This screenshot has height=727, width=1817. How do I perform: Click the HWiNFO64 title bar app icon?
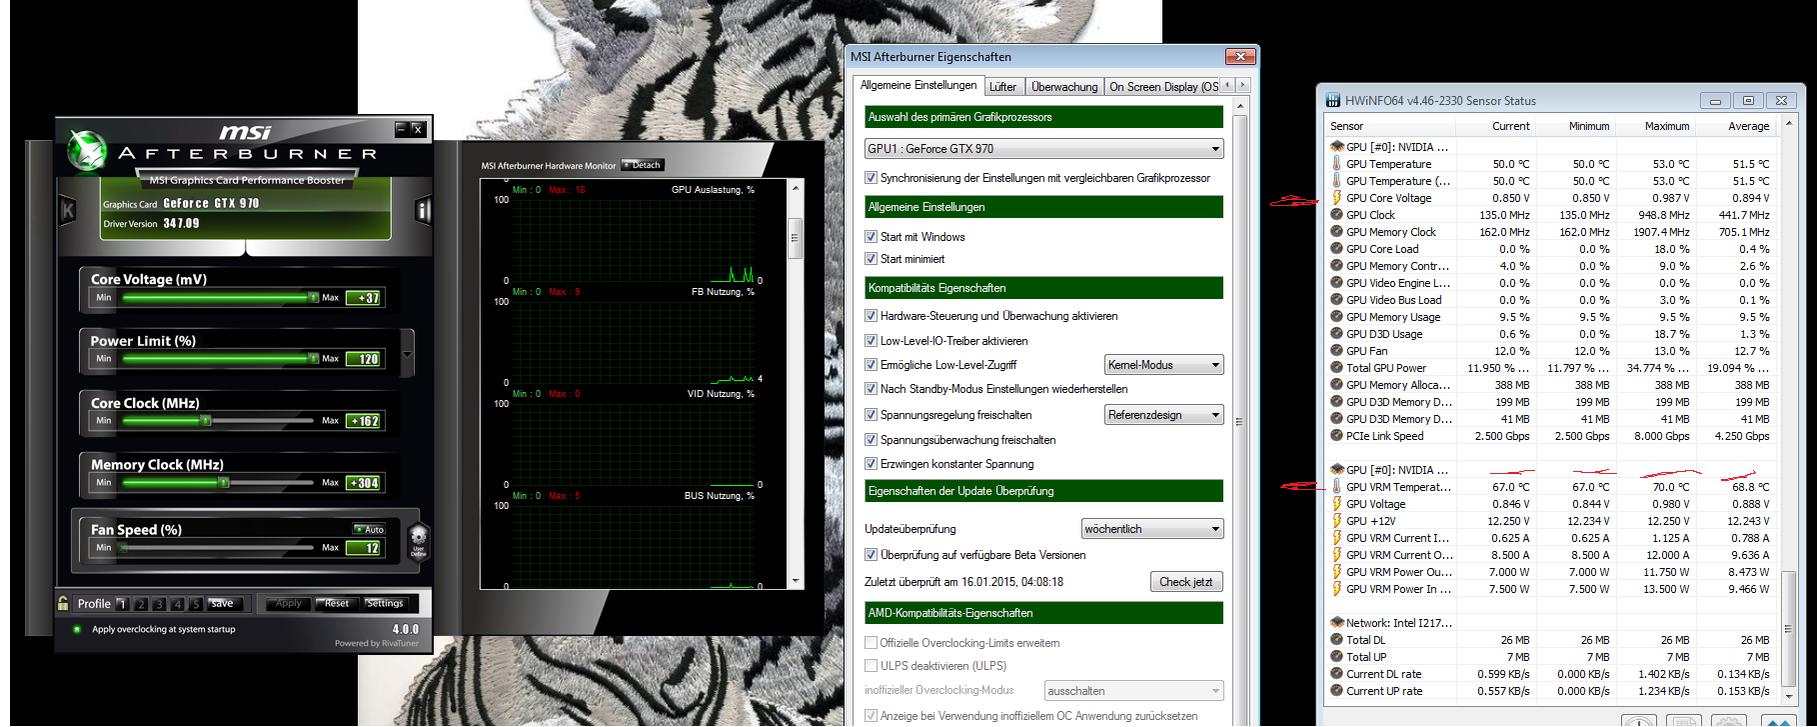[1333, 101]
